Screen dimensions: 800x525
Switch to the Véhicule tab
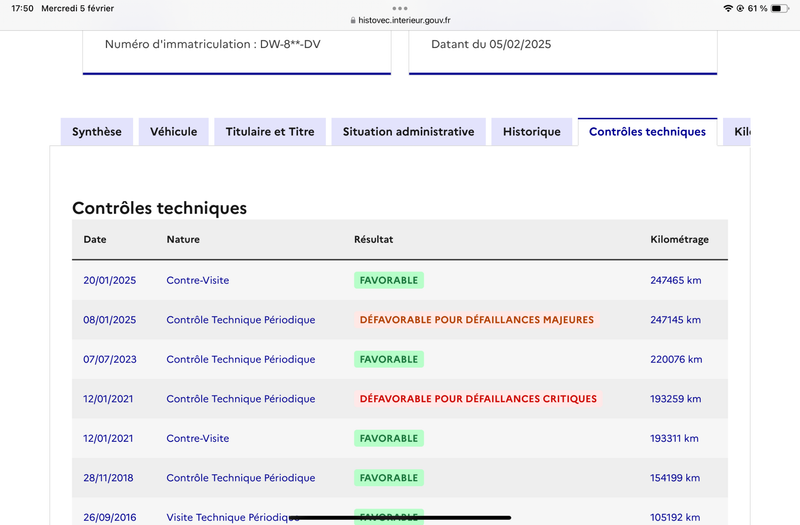click(173, 132)
